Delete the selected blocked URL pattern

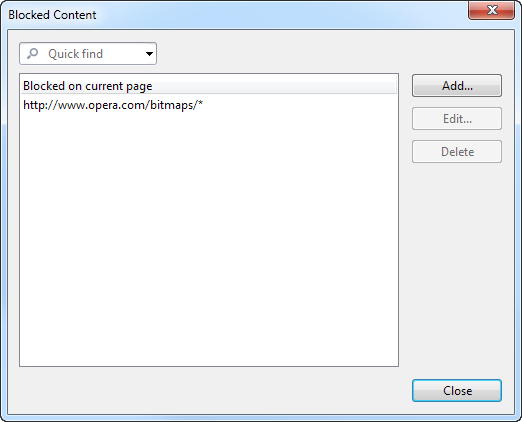(x=457, y=152)
